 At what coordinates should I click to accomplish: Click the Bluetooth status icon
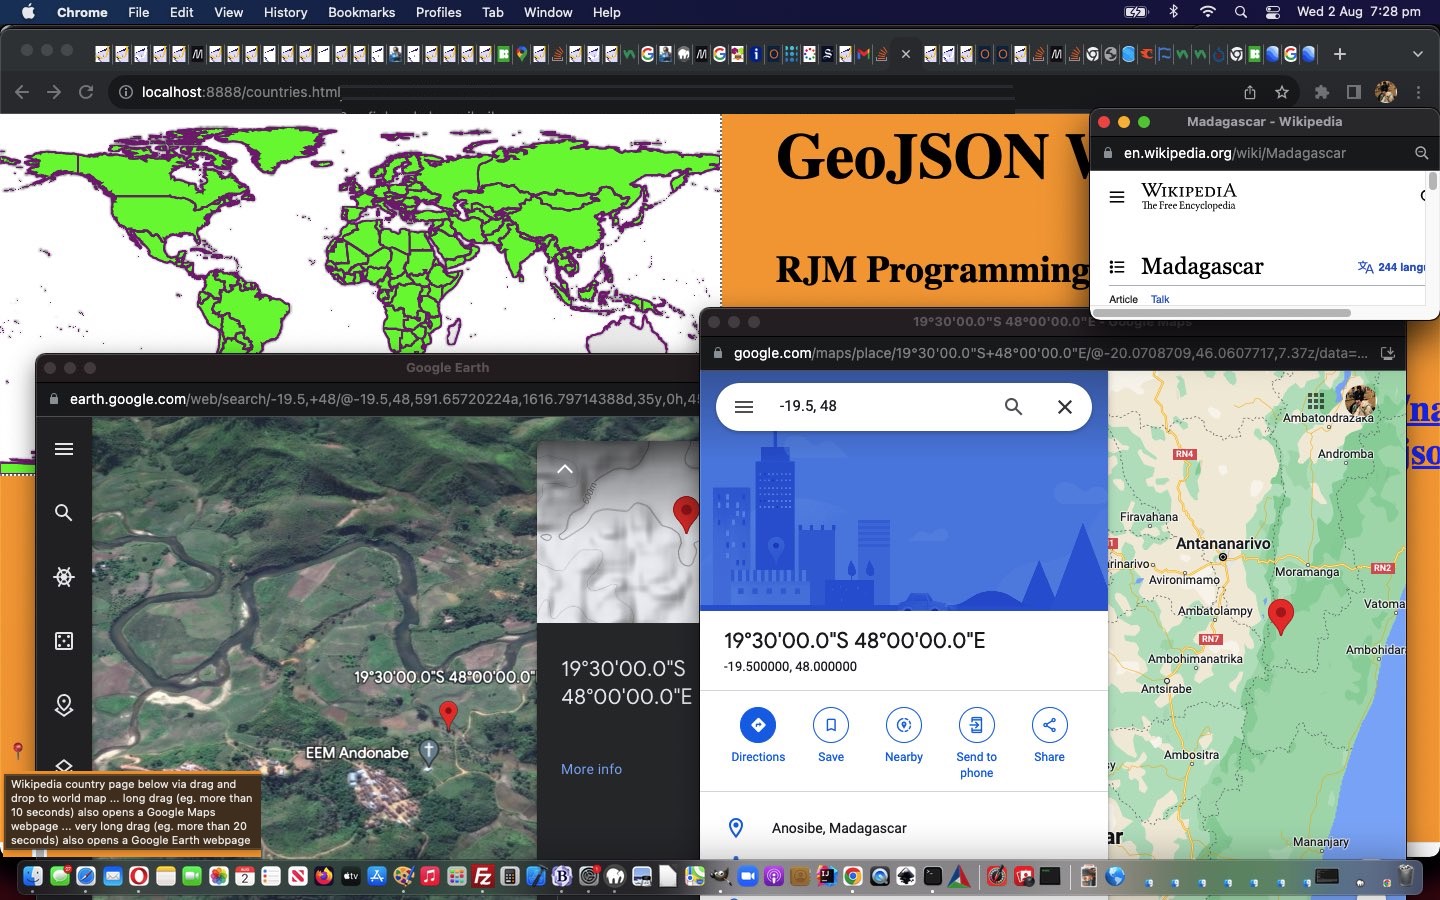[x=1174, y=12]
